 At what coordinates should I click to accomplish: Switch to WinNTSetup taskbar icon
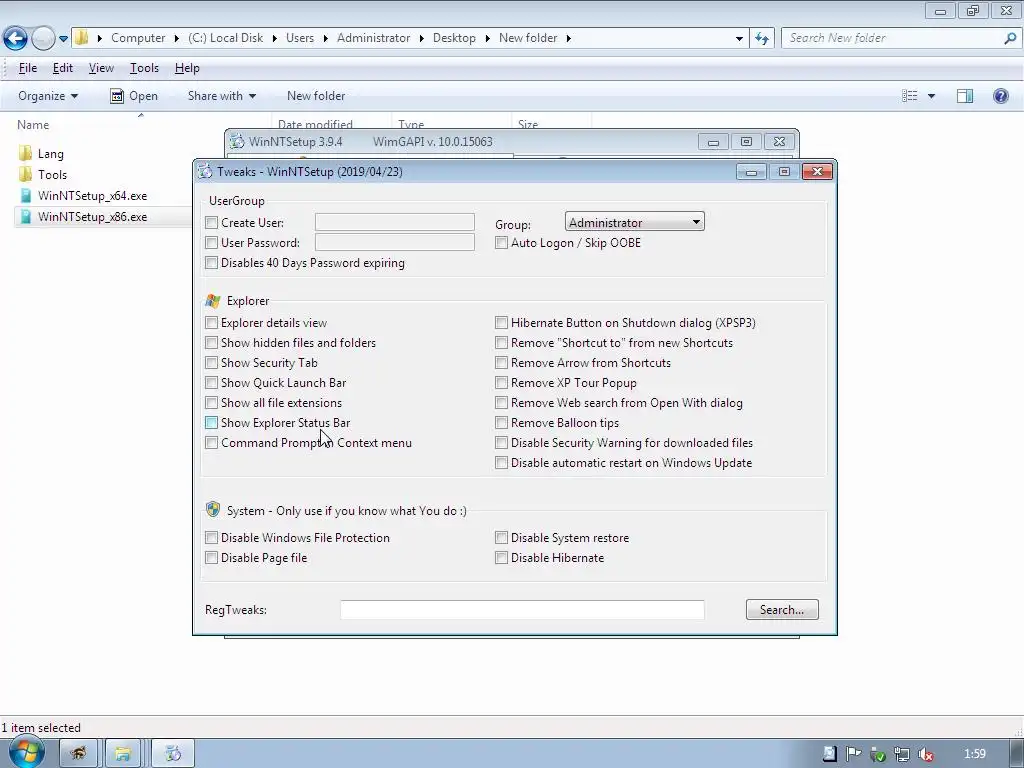point(173,754)
